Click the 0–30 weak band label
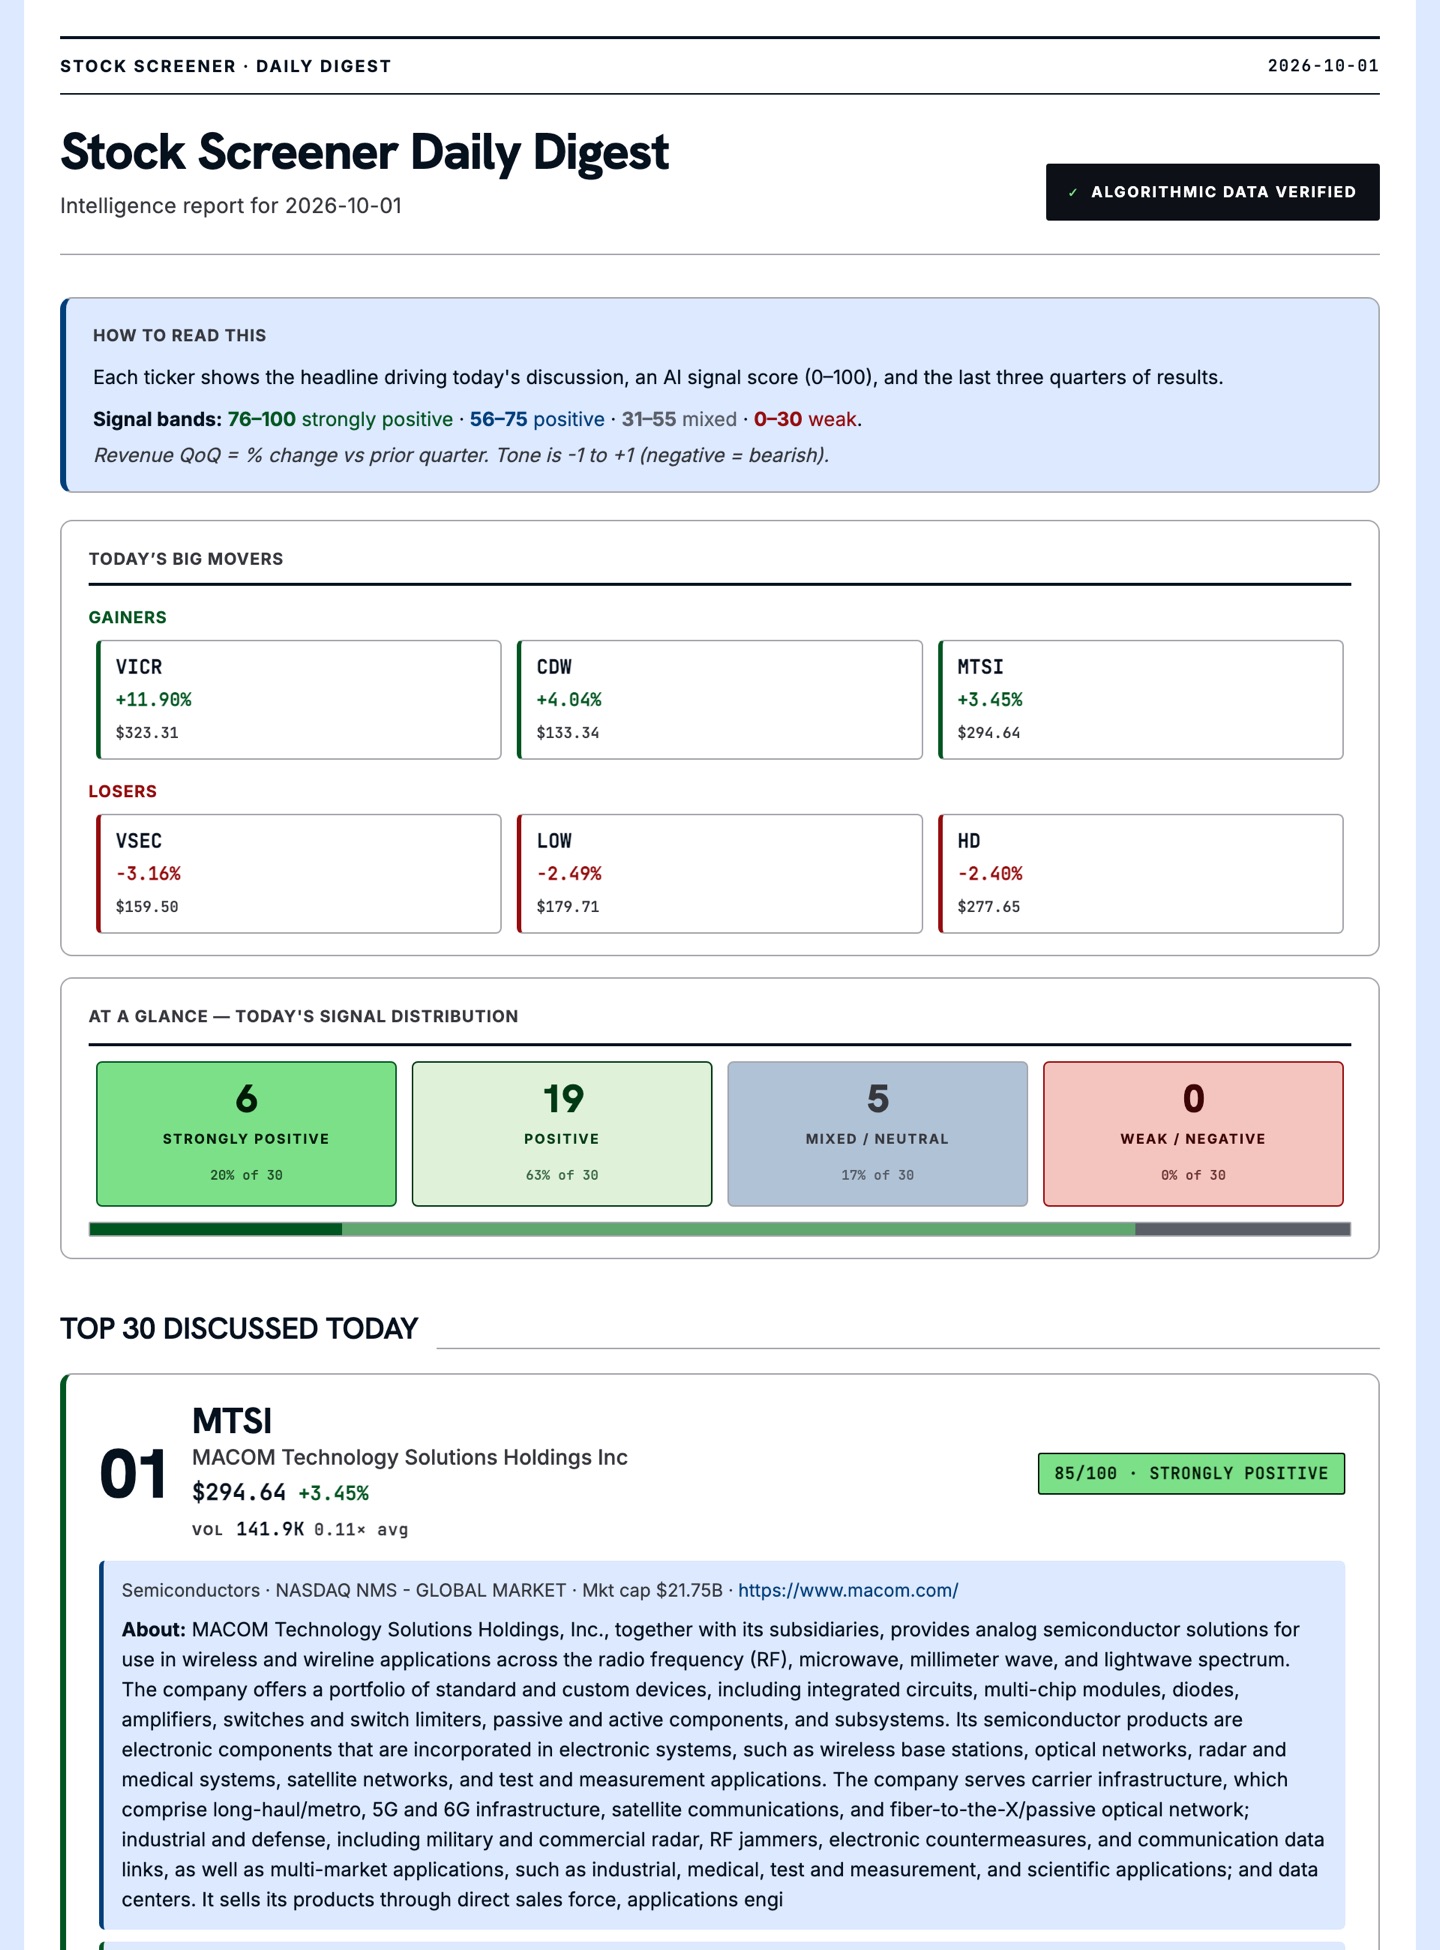 tap(805, 419)
